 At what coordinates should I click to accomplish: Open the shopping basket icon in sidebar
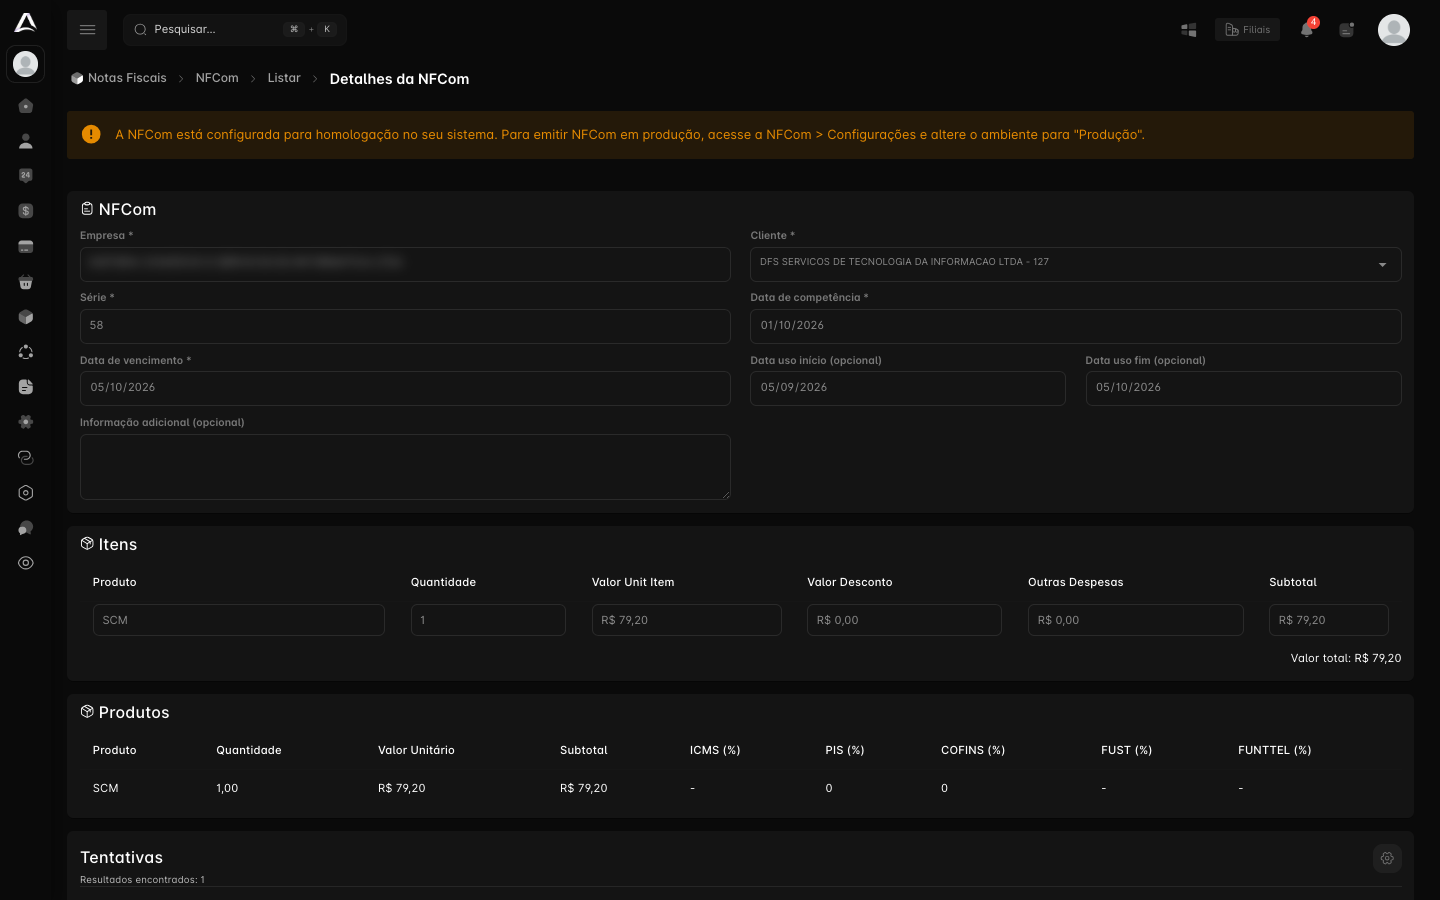[26, 282]
